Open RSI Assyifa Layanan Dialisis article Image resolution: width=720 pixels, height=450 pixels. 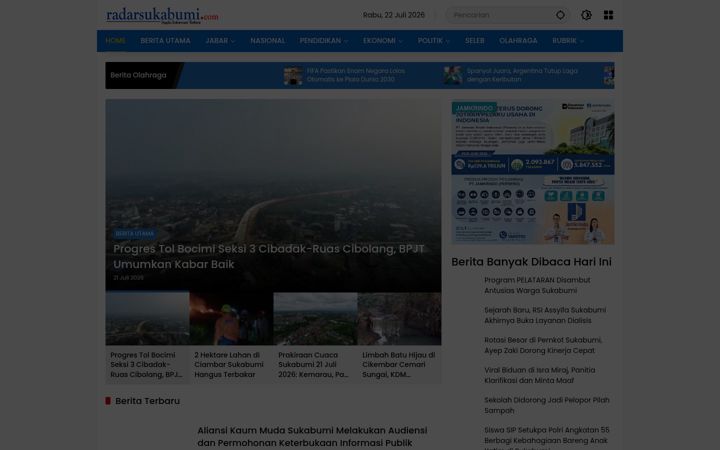tap(545, 315)
